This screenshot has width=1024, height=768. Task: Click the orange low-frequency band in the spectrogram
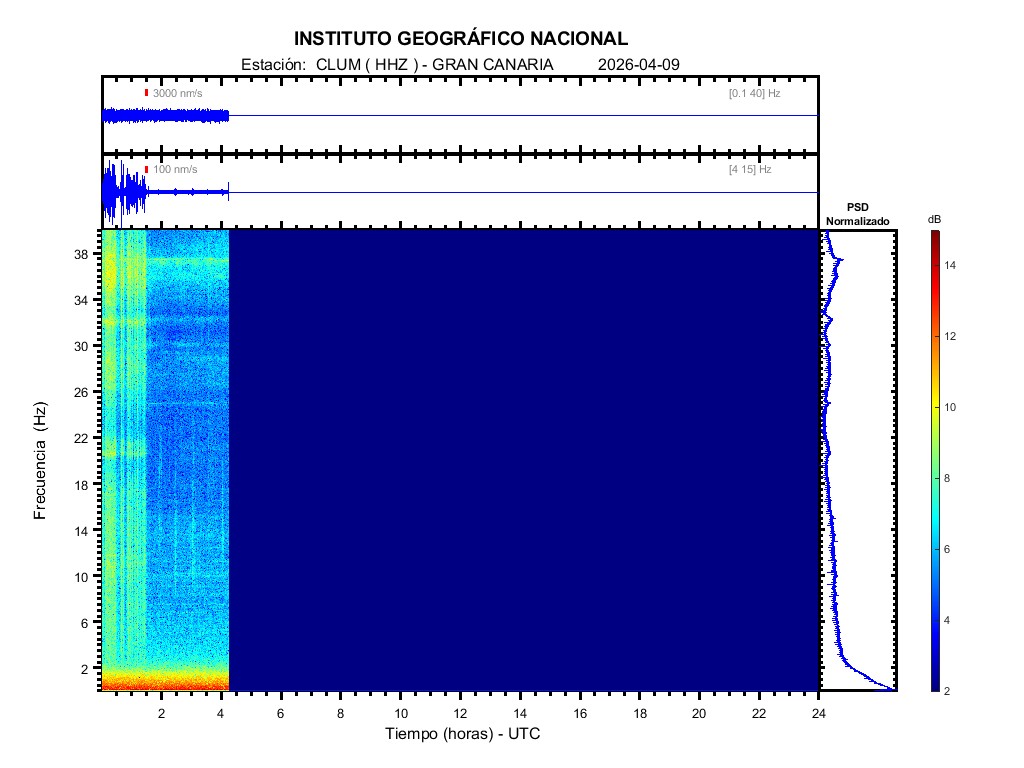pyautogui.click(x=165, y=684)
